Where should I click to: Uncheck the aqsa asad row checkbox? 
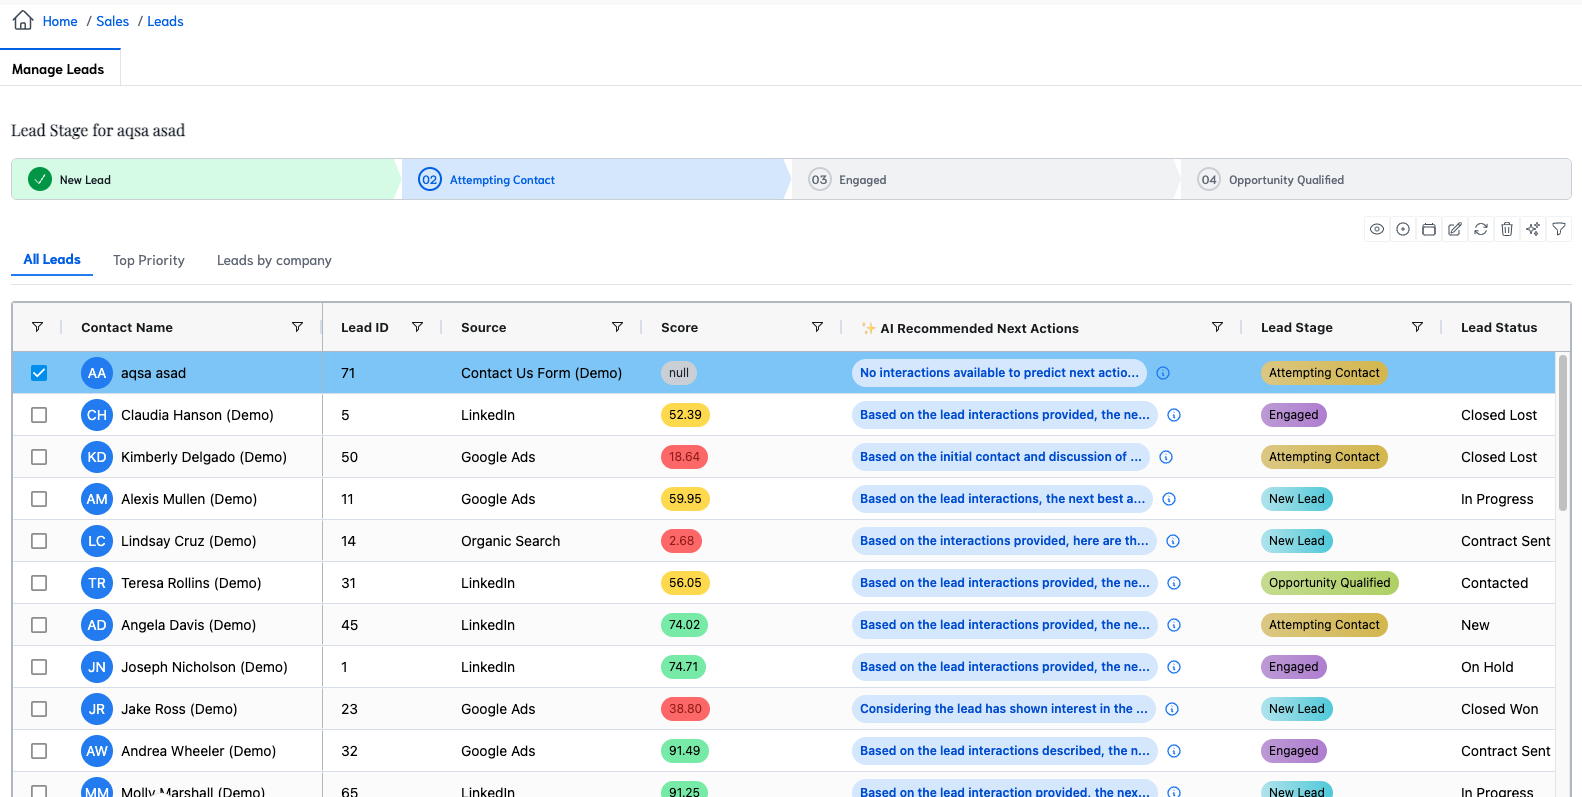click(39, 373)
